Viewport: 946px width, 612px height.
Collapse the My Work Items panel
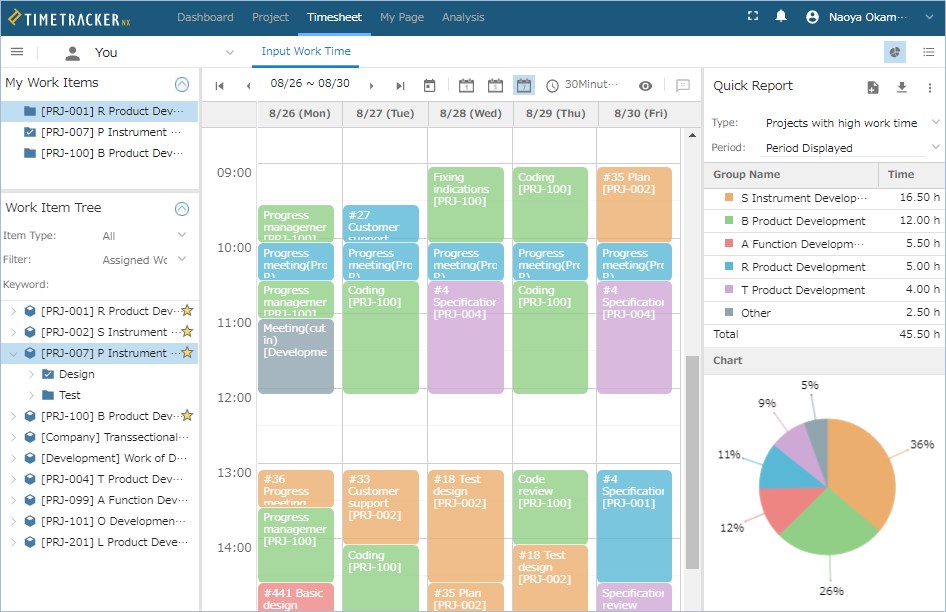coord(181,84)
